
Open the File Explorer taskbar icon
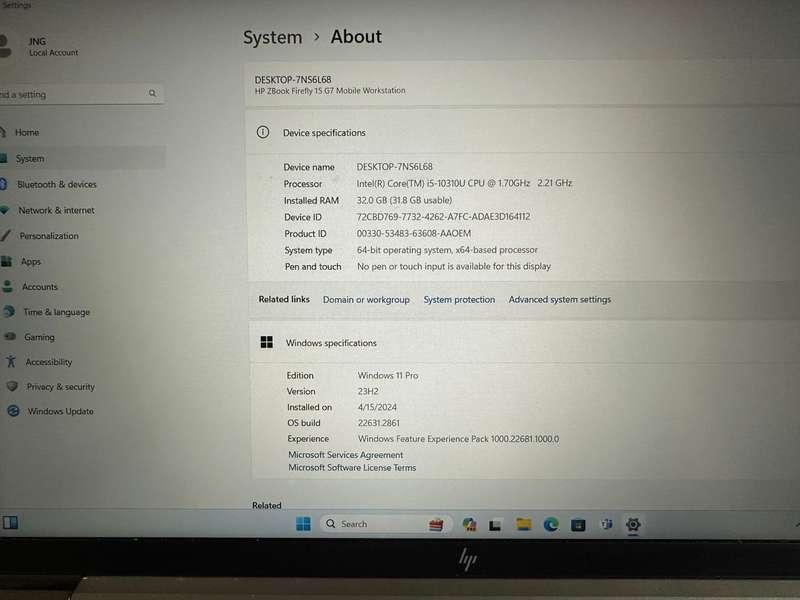pos(523,524)
